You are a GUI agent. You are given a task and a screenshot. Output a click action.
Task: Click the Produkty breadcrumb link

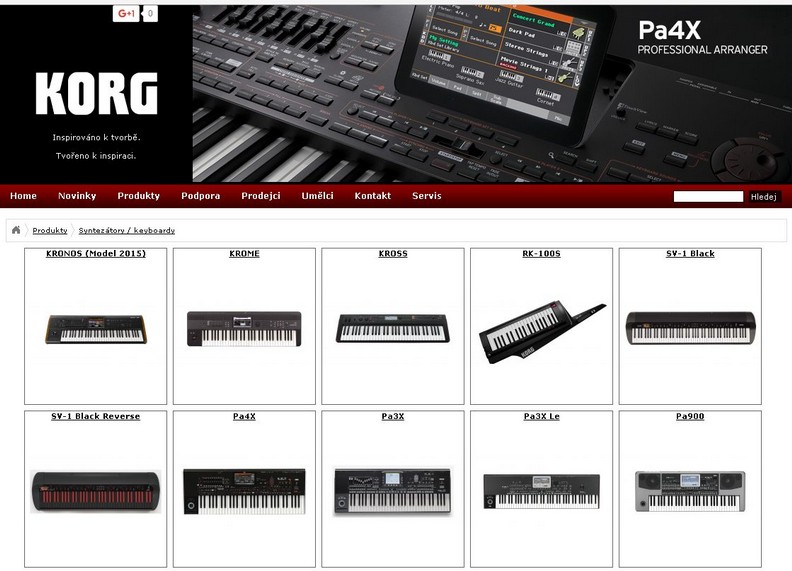[x=50, y=230]
